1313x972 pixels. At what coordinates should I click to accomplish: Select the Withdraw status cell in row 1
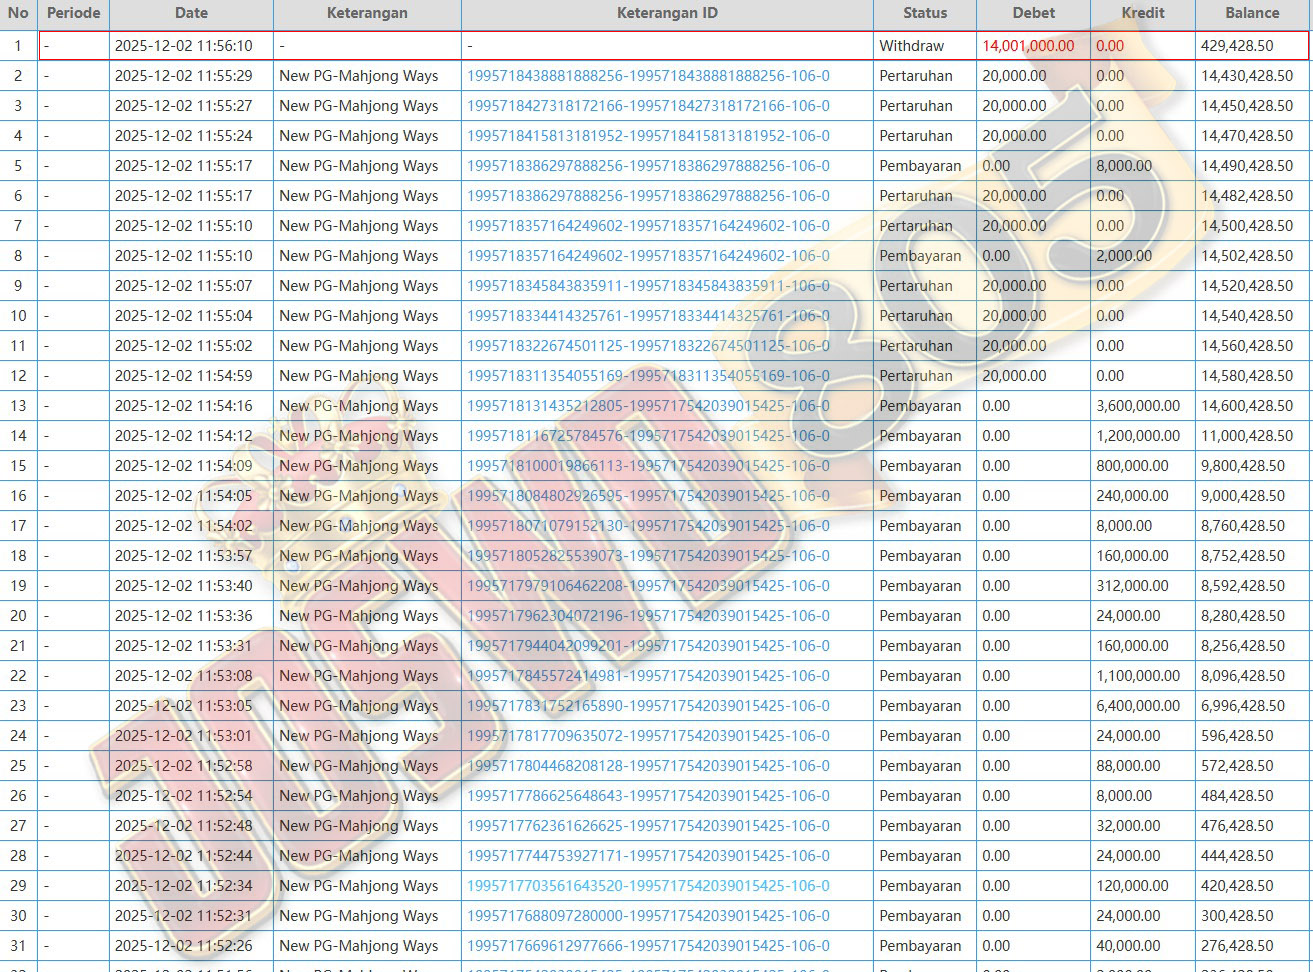[911, 46]
